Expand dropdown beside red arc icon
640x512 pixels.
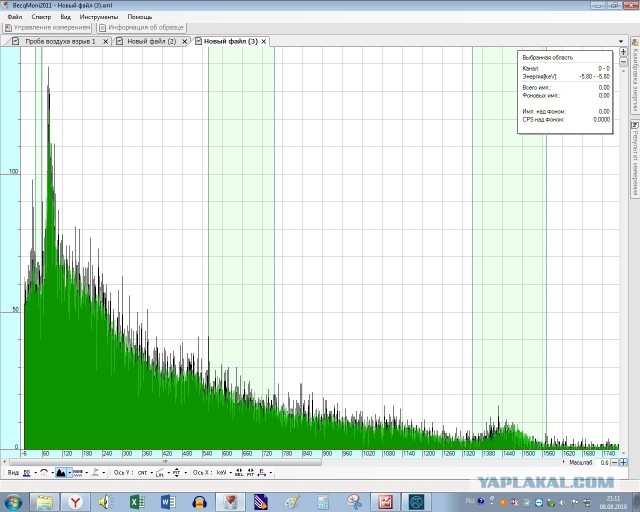pos(53,473)
